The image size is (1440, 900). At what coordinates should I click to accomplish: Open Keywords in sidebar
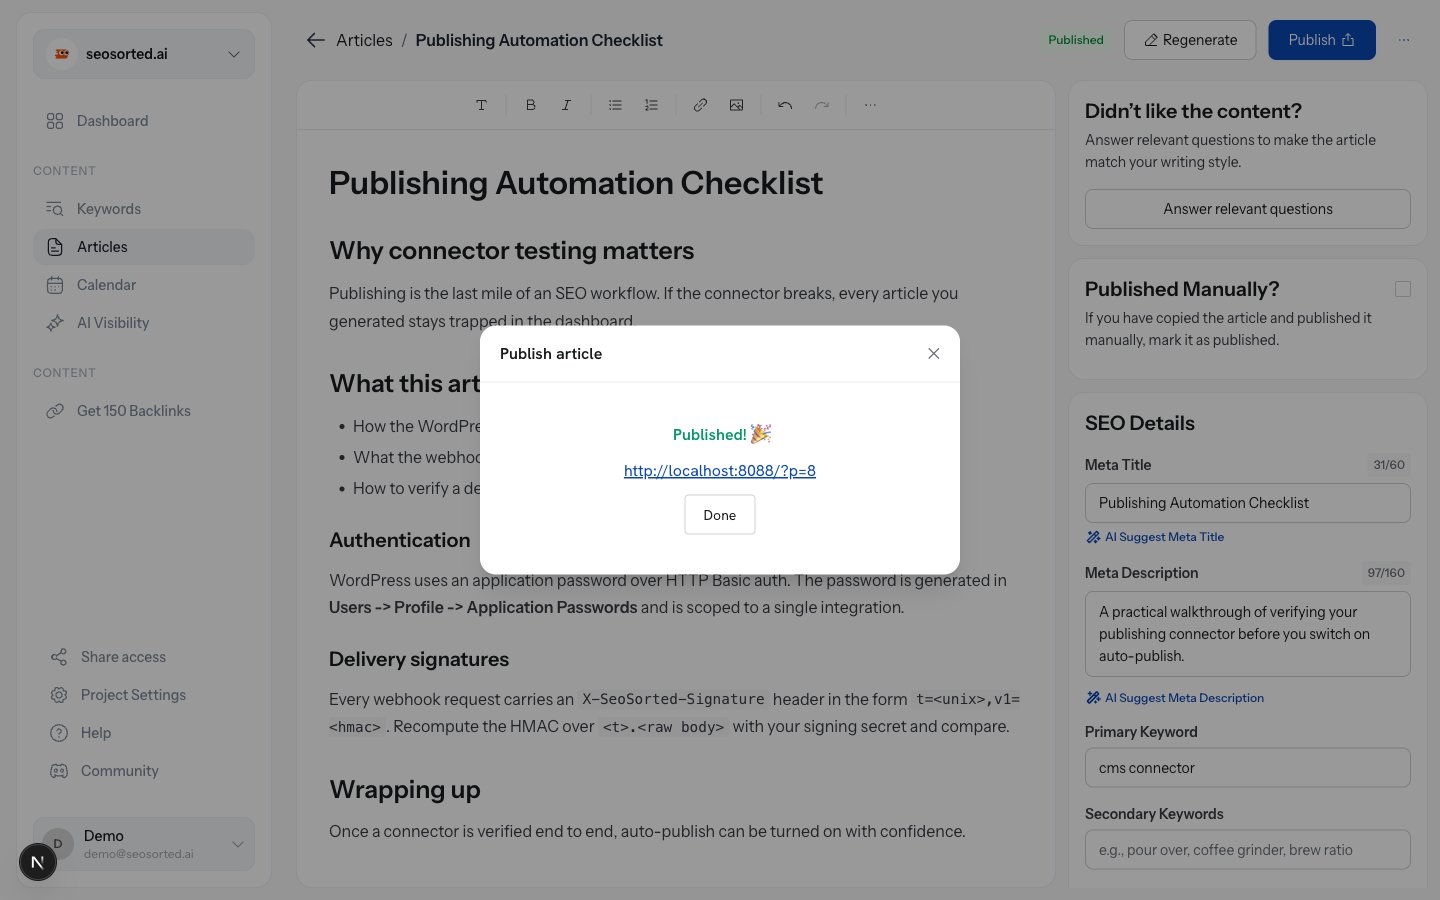pos(144,209)
